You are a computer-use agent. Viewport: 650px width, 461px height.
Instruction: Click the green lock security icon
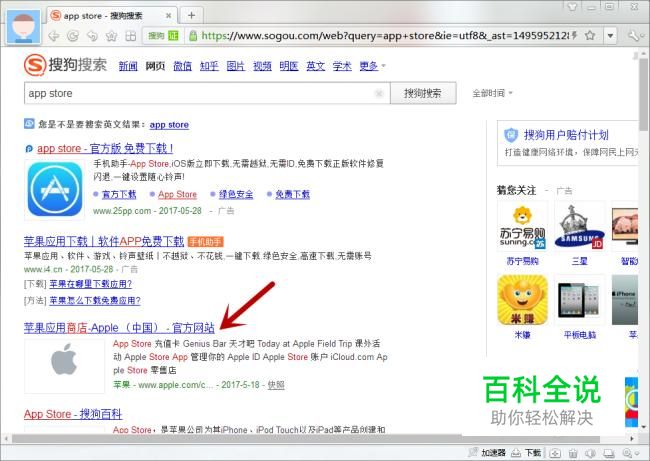[193, 36]
